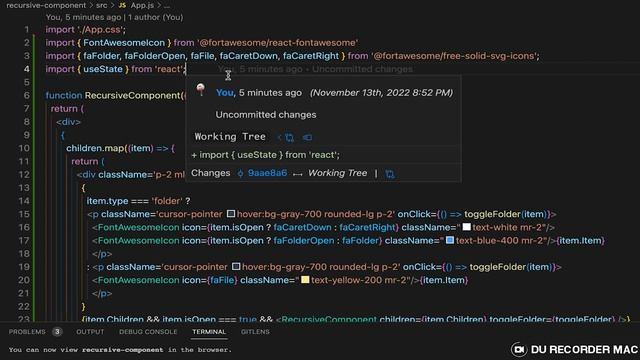
Task: Select the recursive-component breadcrumb
Action: (46, 6)
